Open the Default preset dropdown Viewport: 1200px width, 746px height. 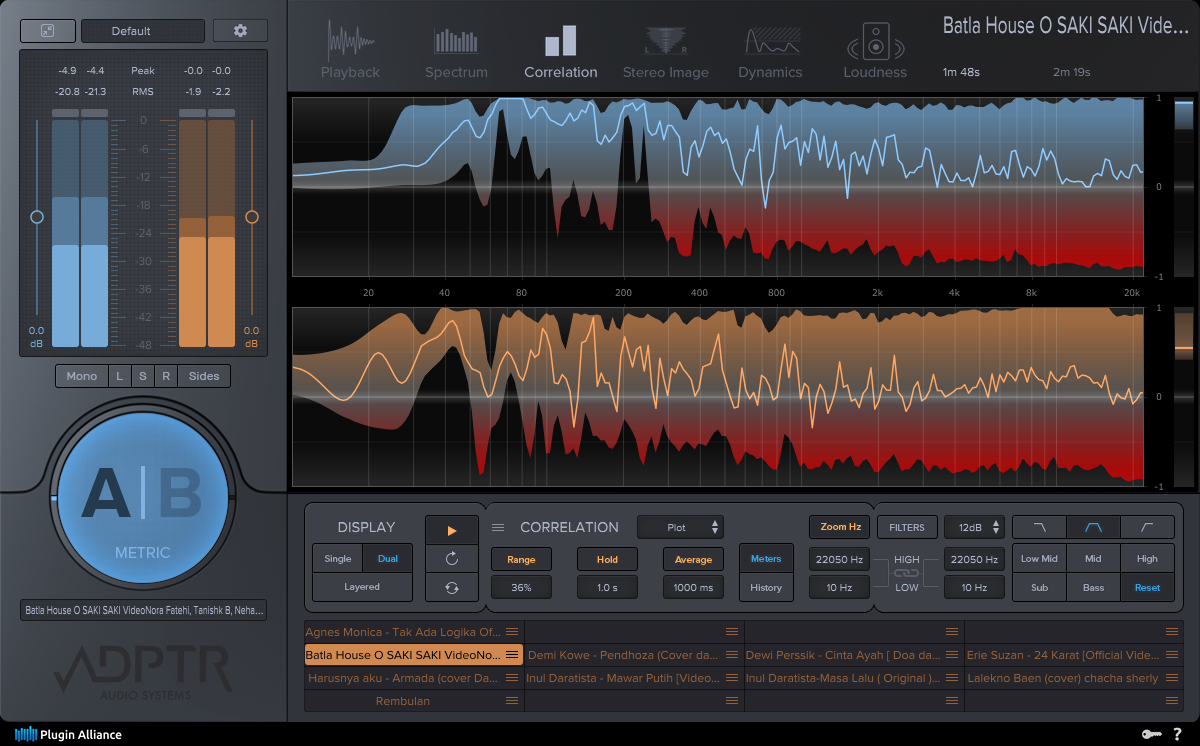point(143,31)
